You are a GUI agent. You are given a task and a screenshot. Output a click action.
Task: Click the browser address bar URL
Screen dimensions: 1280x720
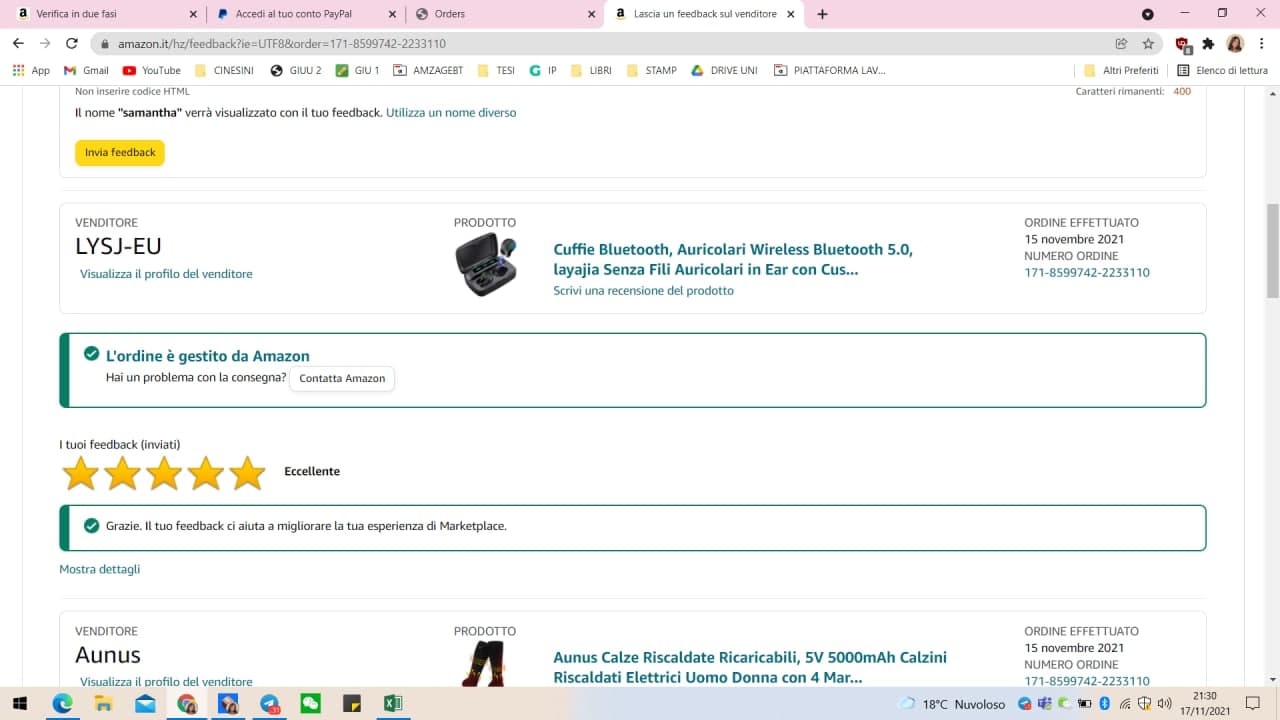pos(282,44)
